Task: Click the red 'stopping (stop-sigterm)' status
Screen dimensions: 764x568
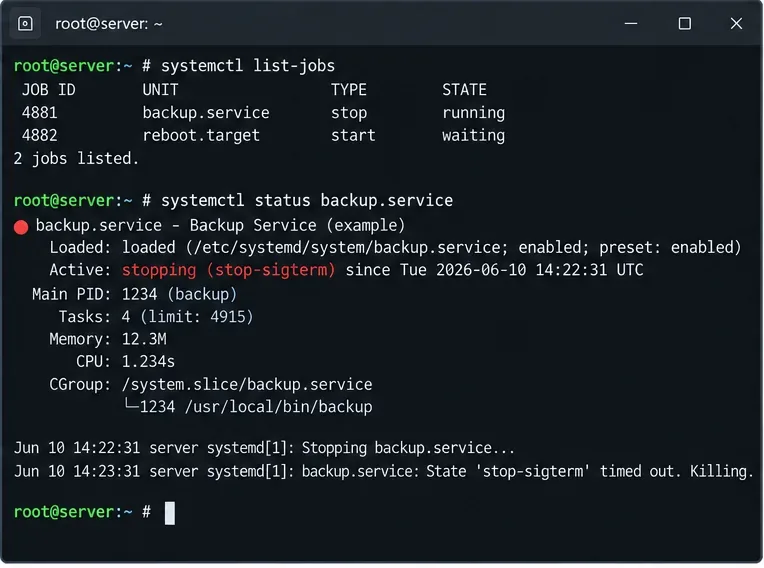Action: pyautogui.click(x=229, y=270)
